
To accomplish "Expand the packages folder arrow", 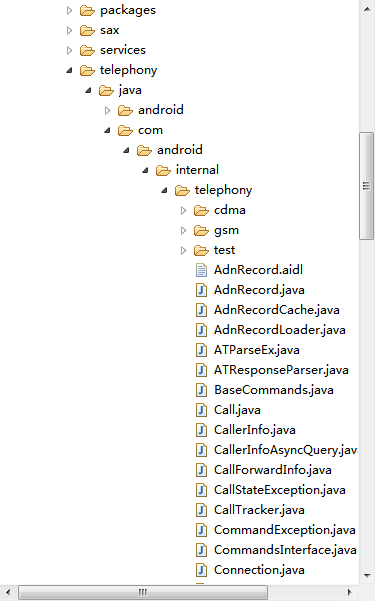I will tap(69, 10).
